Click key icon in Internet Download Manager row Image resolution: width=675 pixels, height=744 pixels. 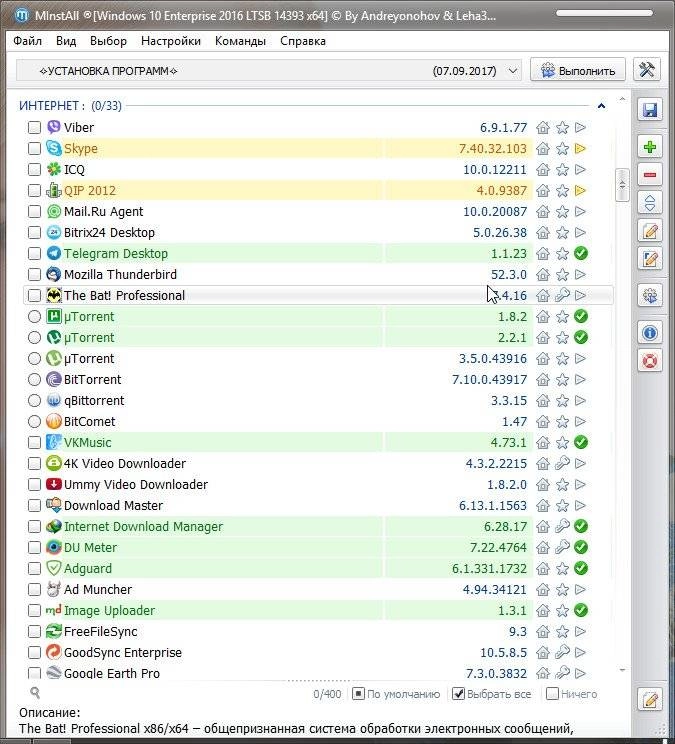pyautogui.click(x=562, y=526)
